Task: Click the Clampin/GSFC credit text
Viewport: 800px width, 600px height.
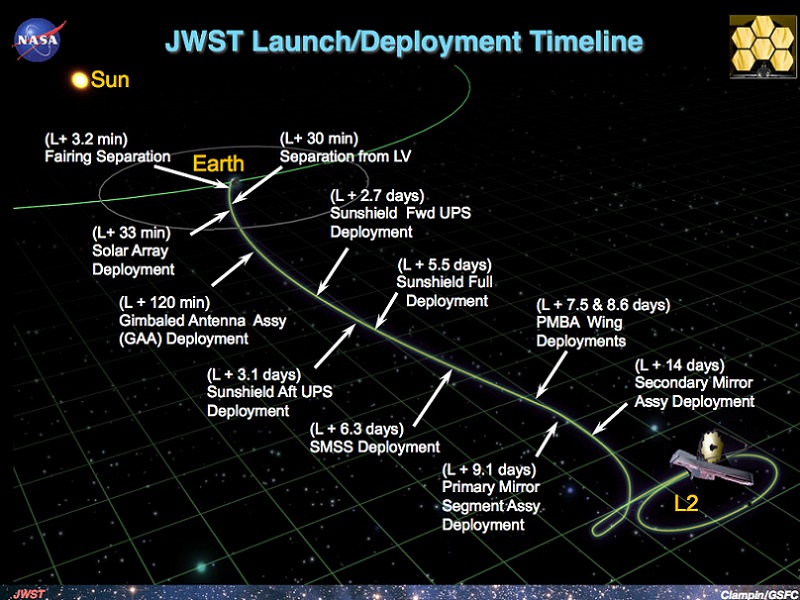Action: coord(758,594)
